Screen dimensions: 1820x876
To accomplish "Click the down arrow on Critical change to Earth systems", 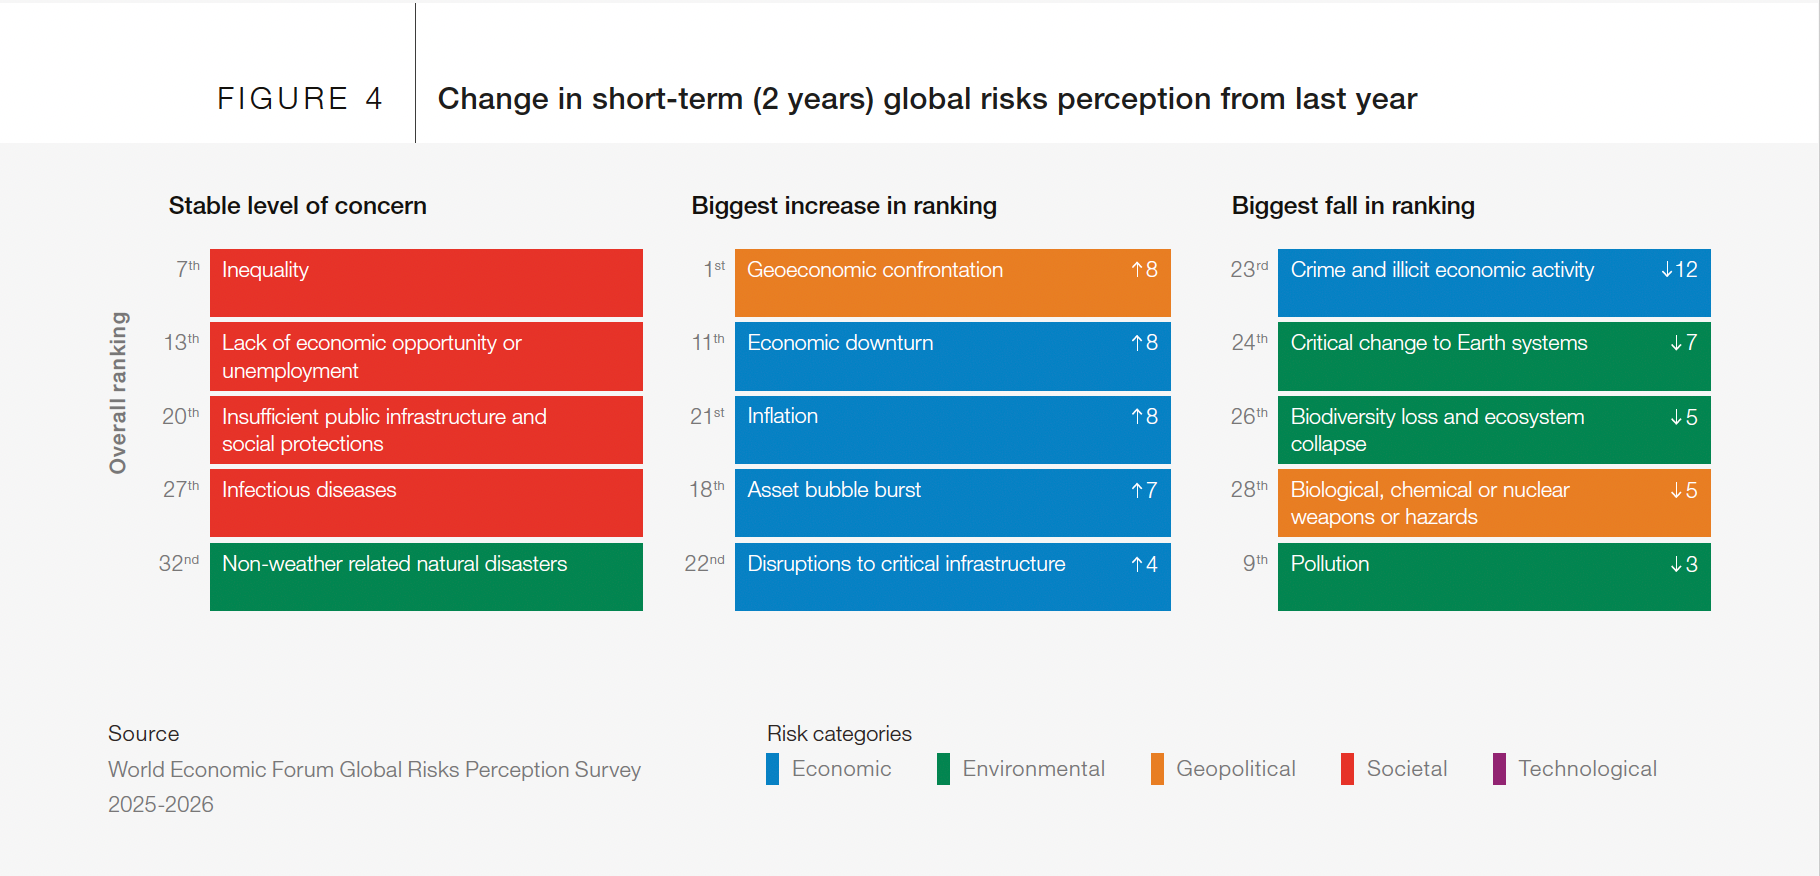I will (x=1676, y=343).
